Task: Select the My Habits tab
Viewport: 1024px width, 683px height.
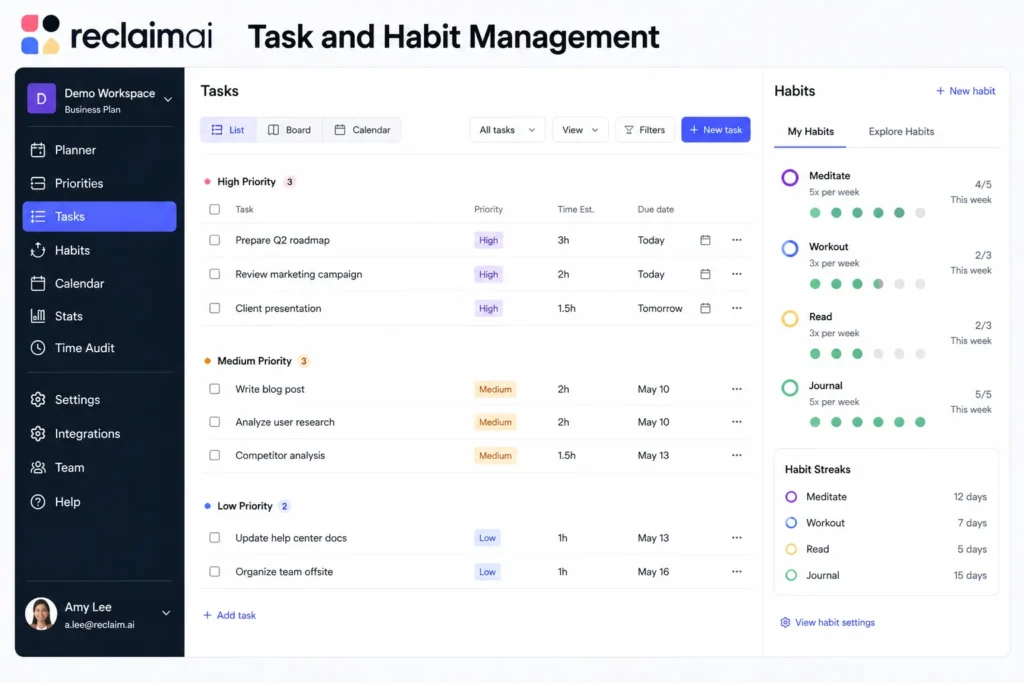Action: [x=810, y=131]
